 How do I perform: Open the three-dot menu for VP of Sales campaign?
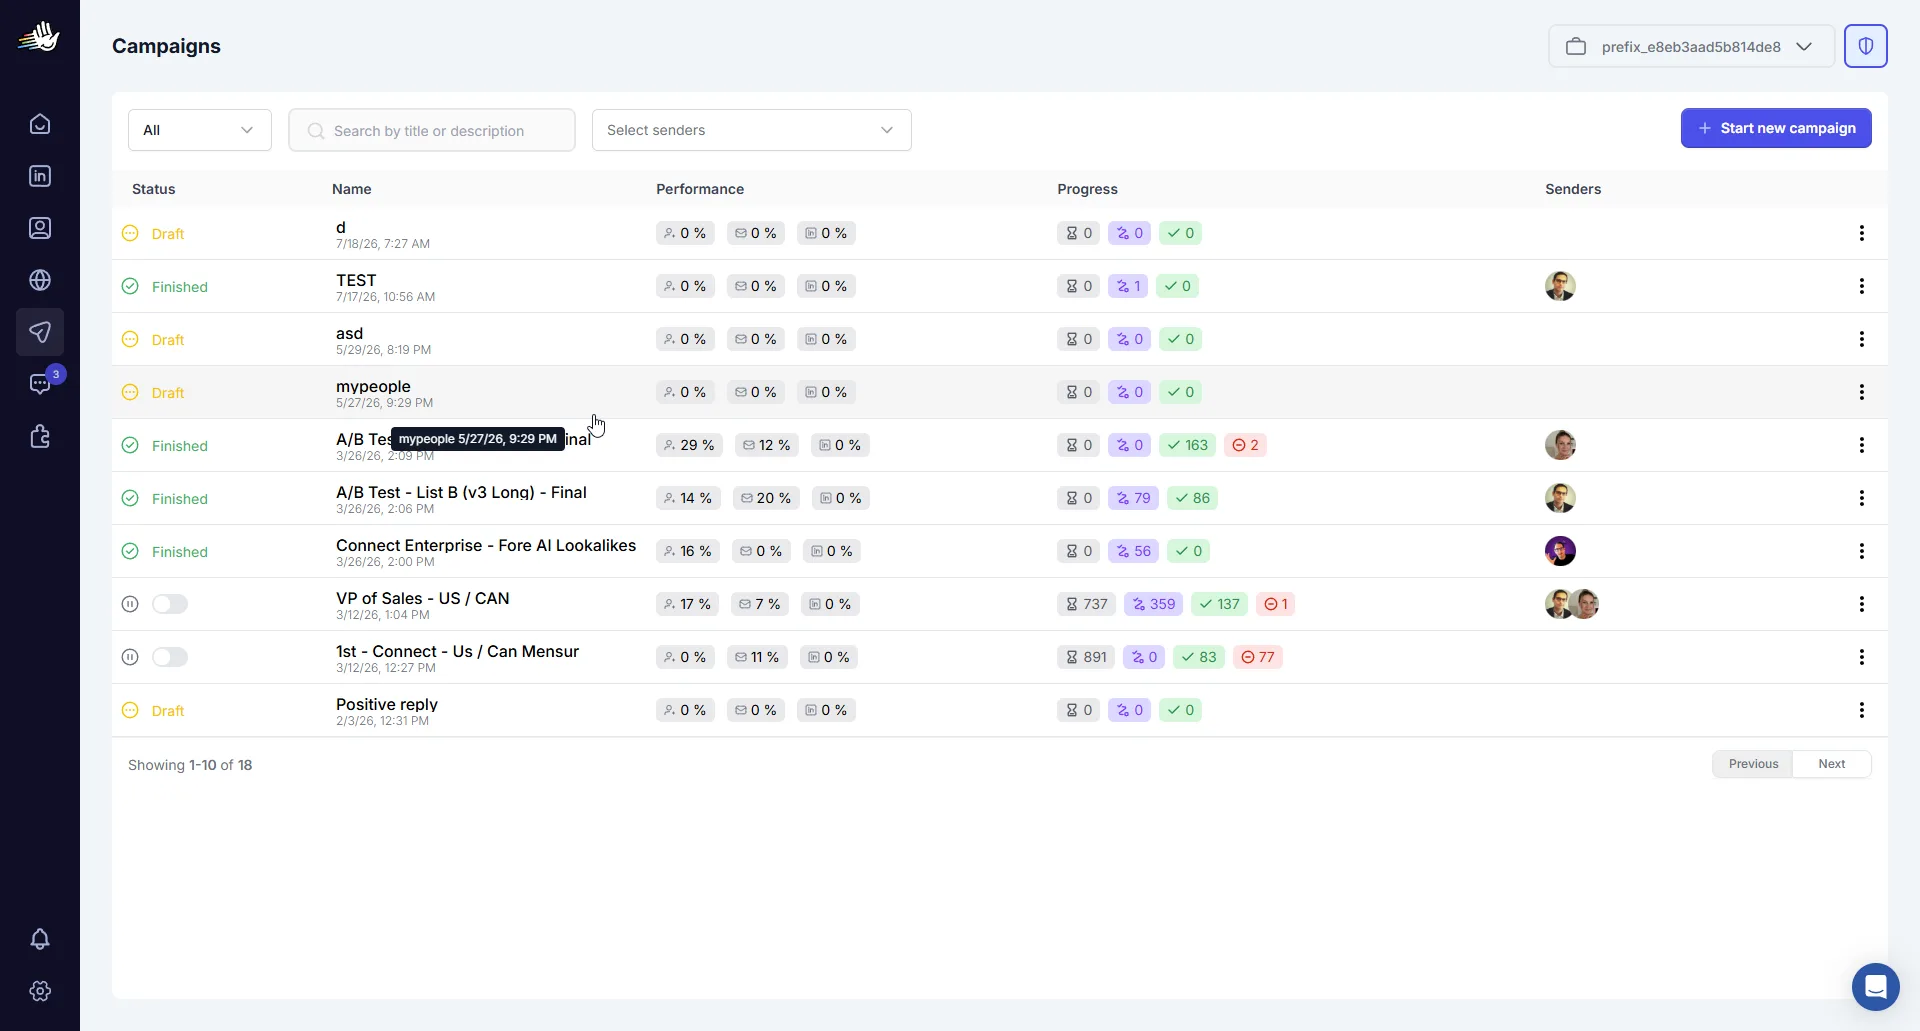(1862, 604)
